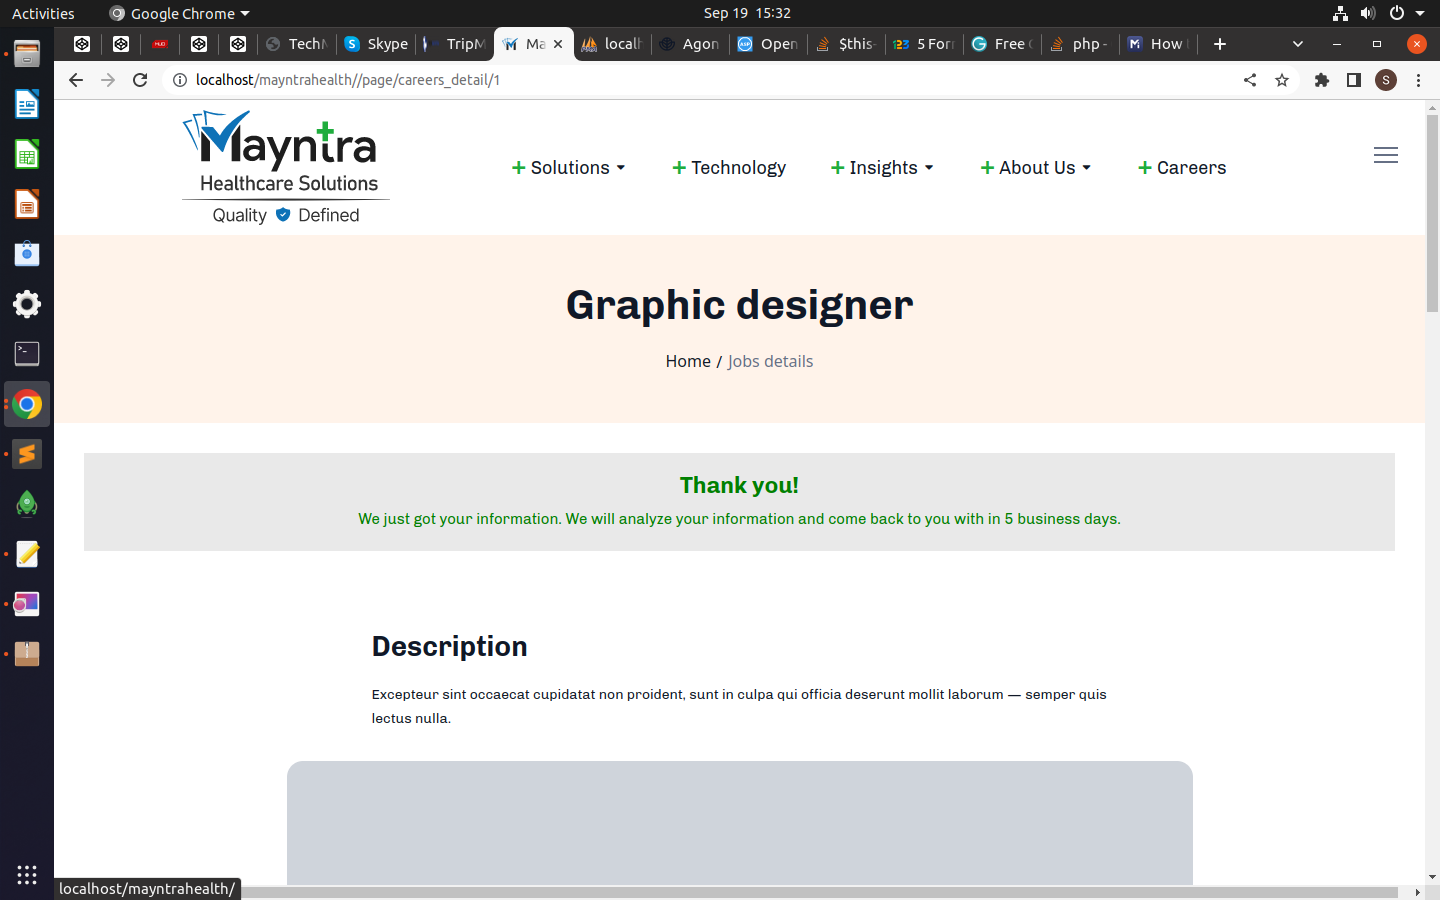Click the gray image placeholder below description
This screenshot has width=1440, height=900.
pyautogui.click(x=740, y=823)
